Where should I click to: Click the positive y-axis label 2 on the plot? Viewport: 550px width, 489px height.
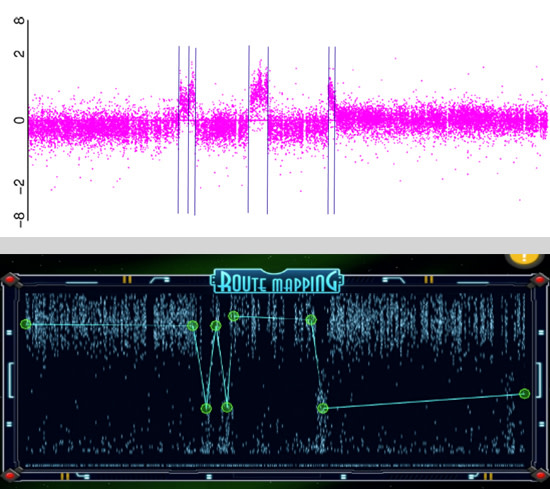click(19, 53)
